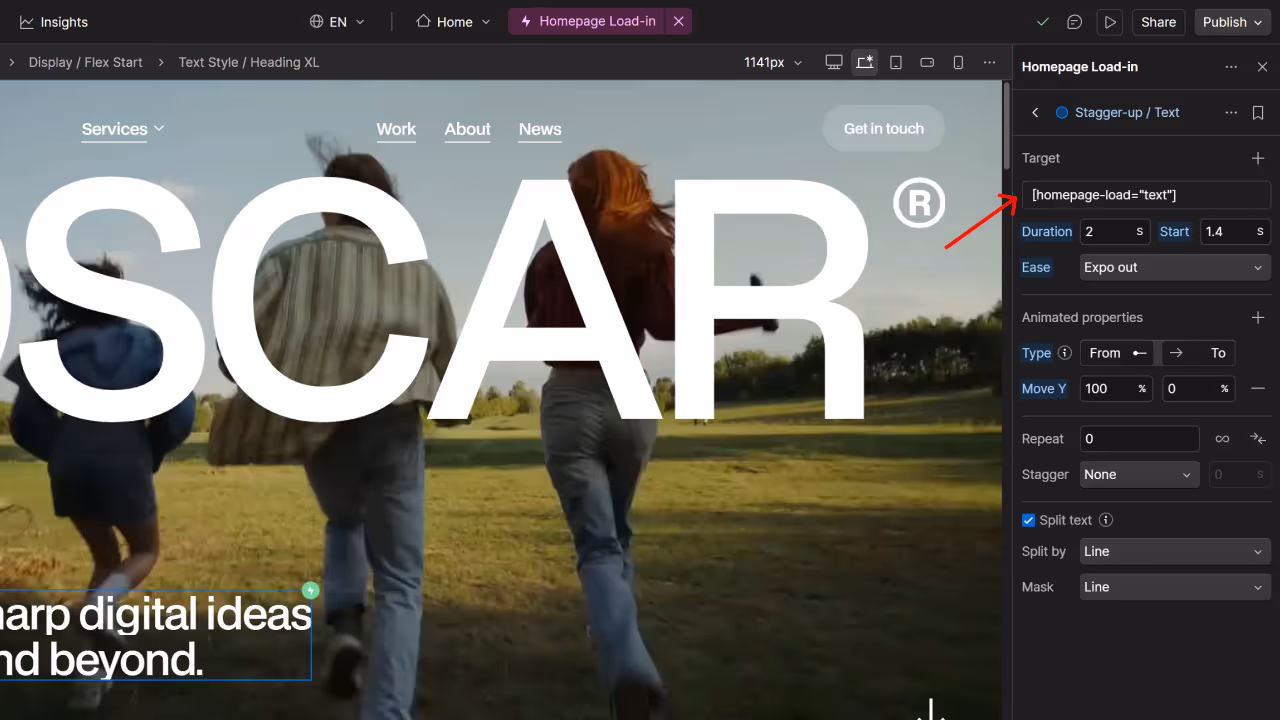This screenshot has width=1280, height=720.
Task: Switch animation Type to From
Action: pos(1116,352)
